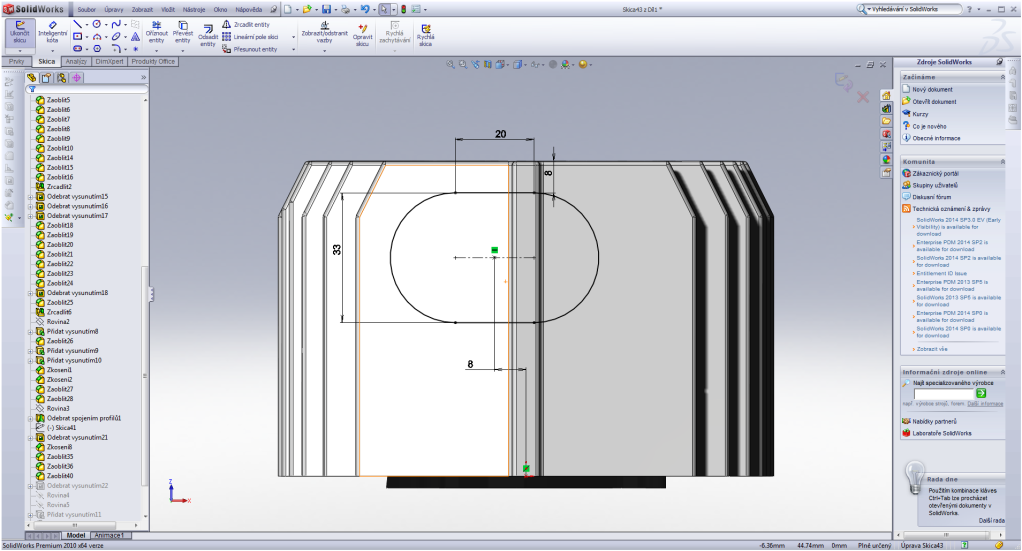The height and width of the screenshot is (551, 1022).
Task: Open Line tool dropdown arrow
Action: click(87, 24)
